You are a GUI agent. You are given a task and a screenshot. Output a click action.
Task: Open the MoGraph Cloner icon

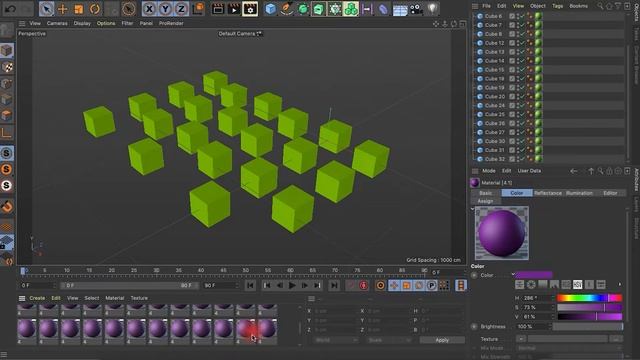click(351, 9)
